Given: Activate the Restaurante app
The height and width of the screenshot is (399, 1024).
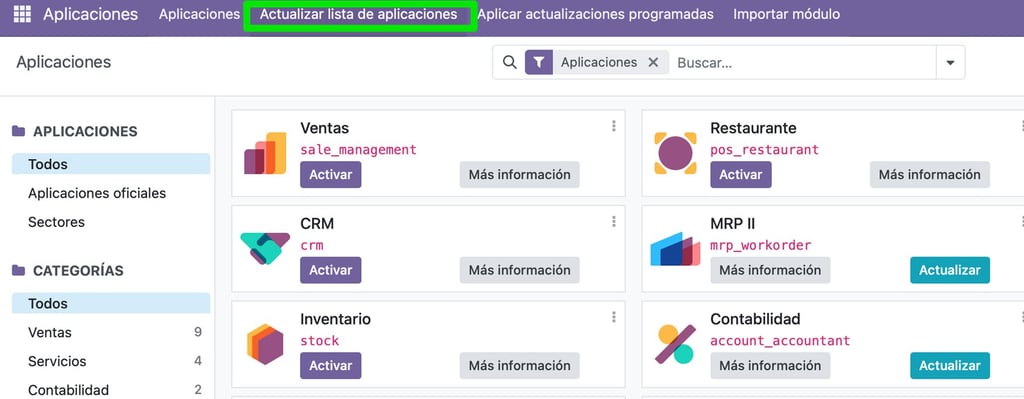Looking at the screenshot, I should [741, 174].
